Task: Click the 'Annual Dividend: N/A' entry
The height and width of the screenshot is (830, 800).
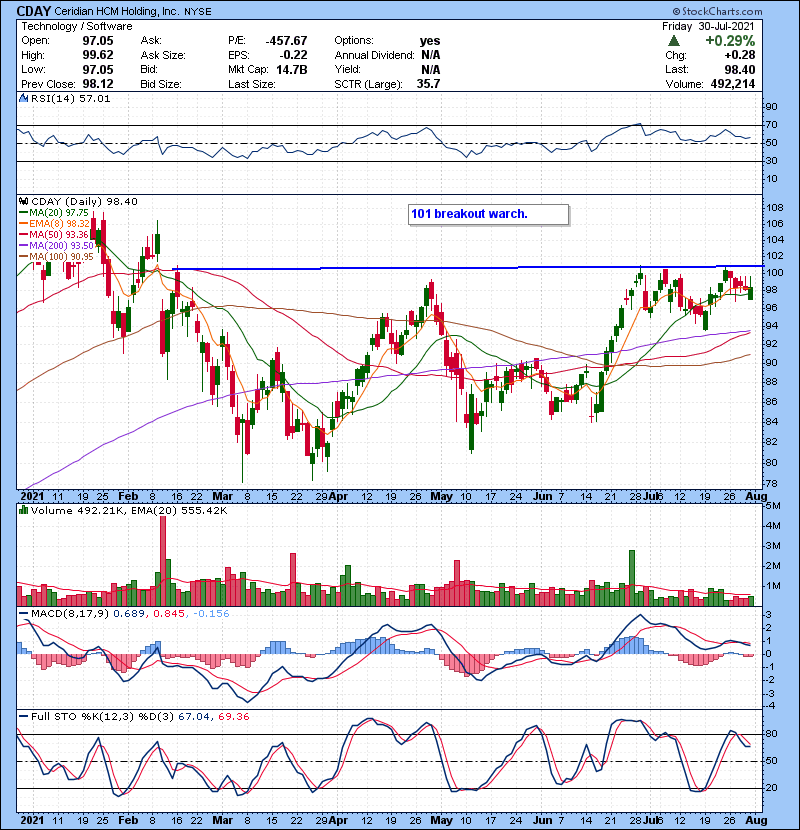Action: [387, 55]
